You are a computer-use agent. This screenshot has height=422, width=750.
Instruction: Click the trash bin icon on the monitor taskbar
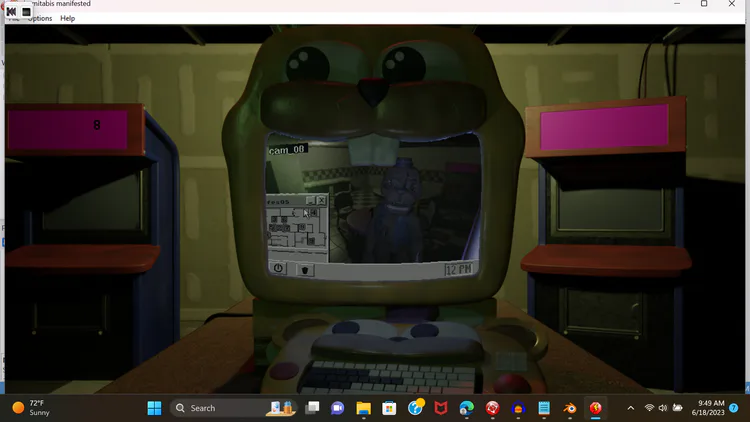pyautogui.click(x=305, y=270)
